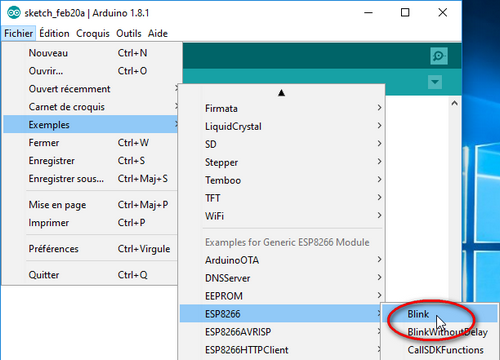500x360 pixels.
Task: Choose Fermer in the menu
Action: 90,143
